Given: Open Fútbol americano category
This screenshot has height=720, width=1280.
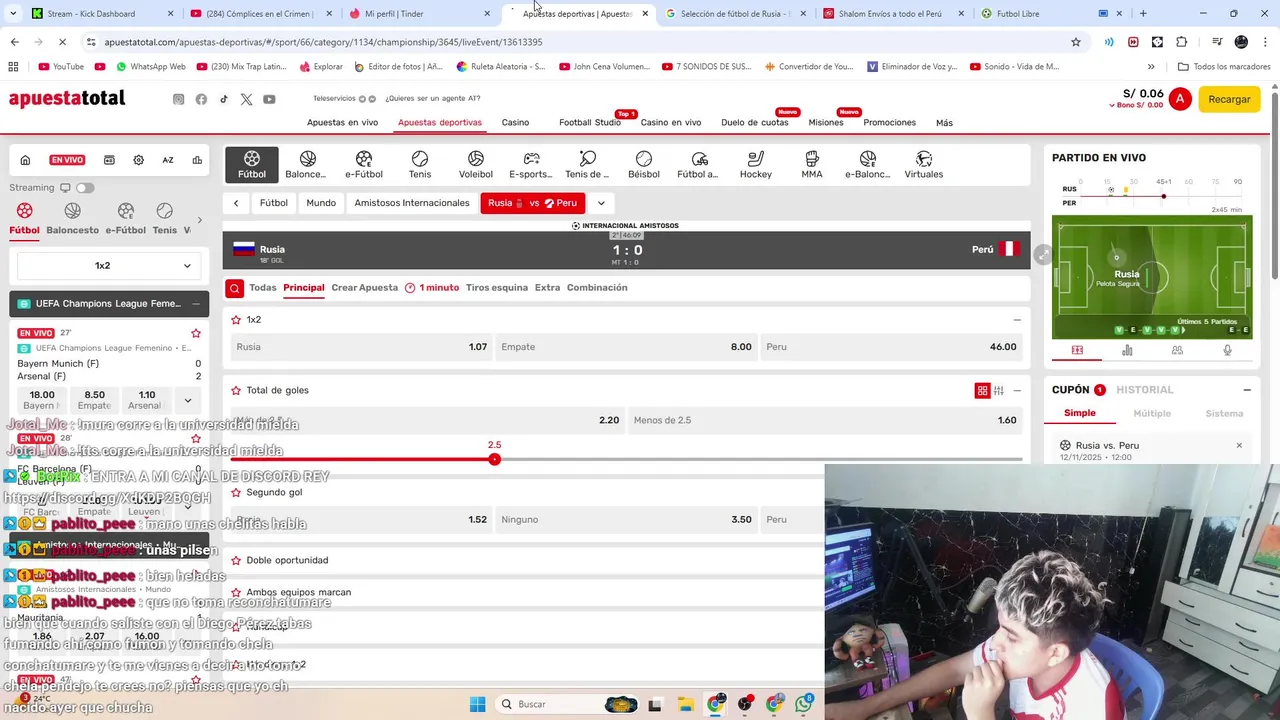Looking at the screenshot, I should tap(699, 165).
